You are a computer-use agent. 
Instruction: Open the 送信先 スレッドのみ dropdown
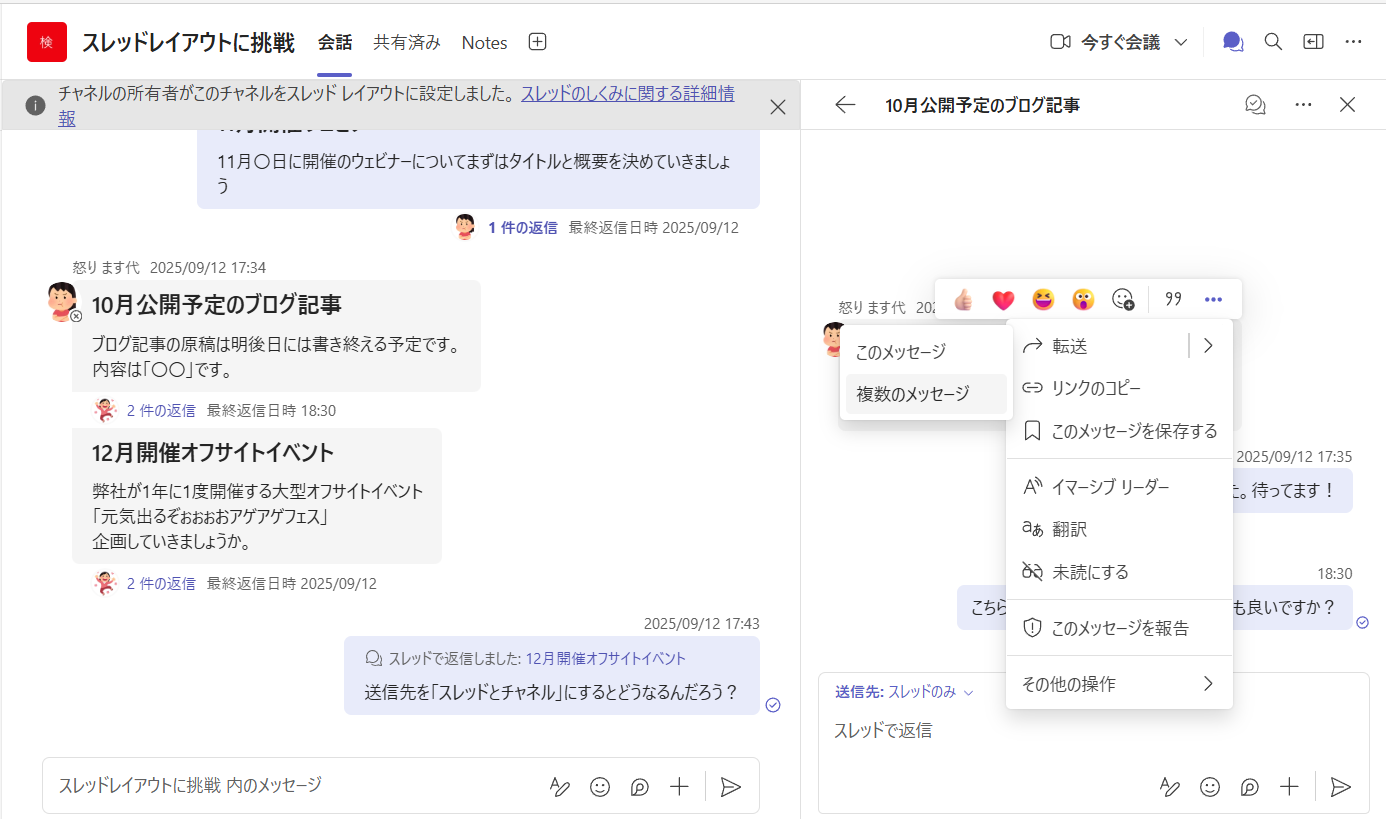point(904,692)
